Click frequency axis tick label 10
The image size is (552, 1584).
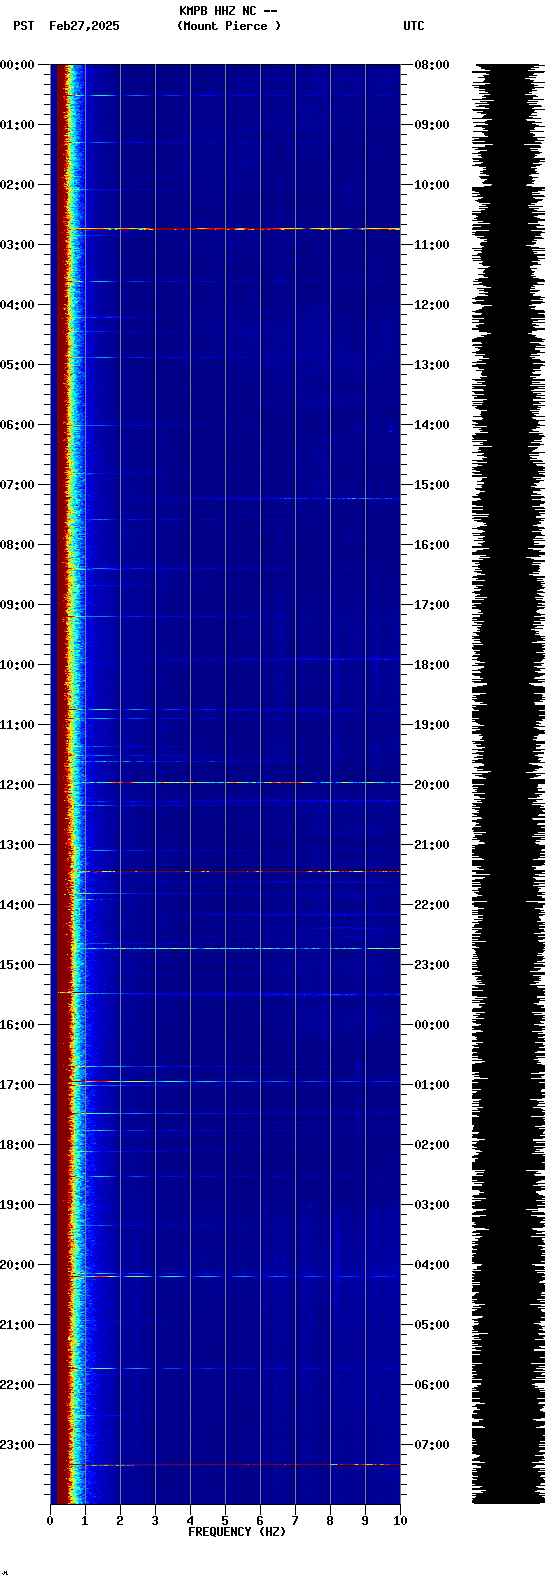400,1521
